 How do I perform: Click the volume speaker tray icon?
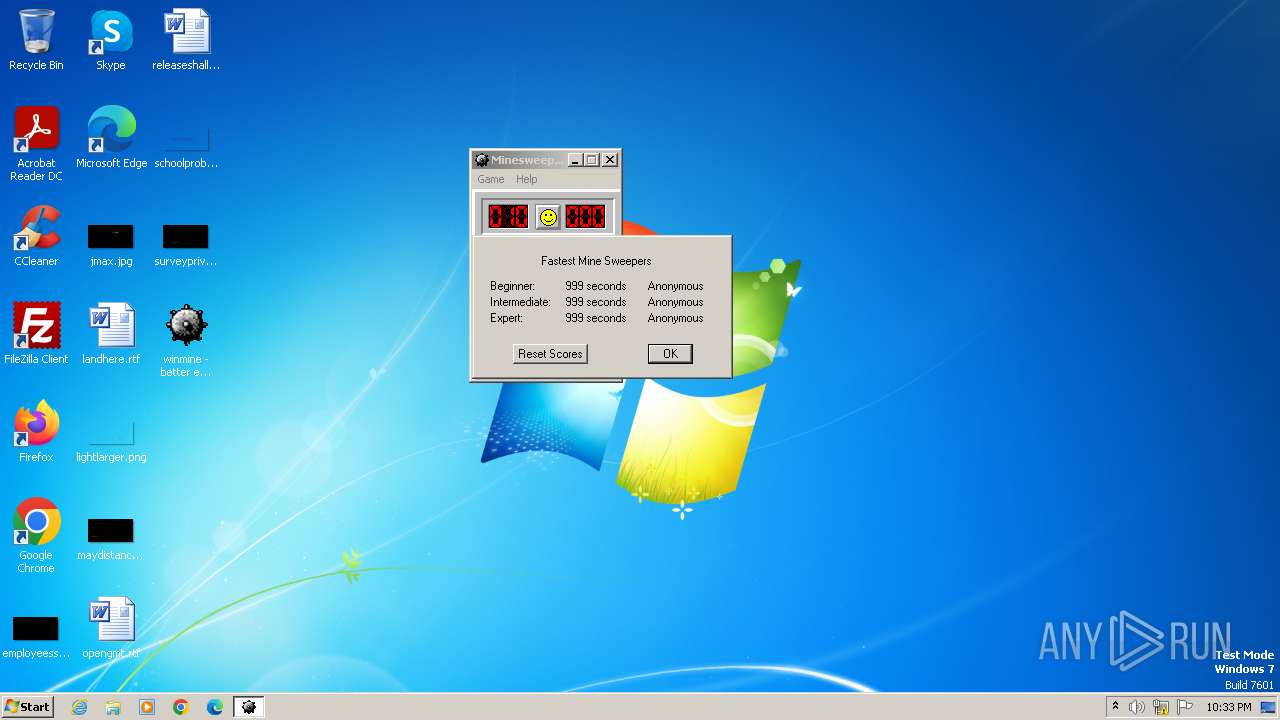tap(1137, 707)
